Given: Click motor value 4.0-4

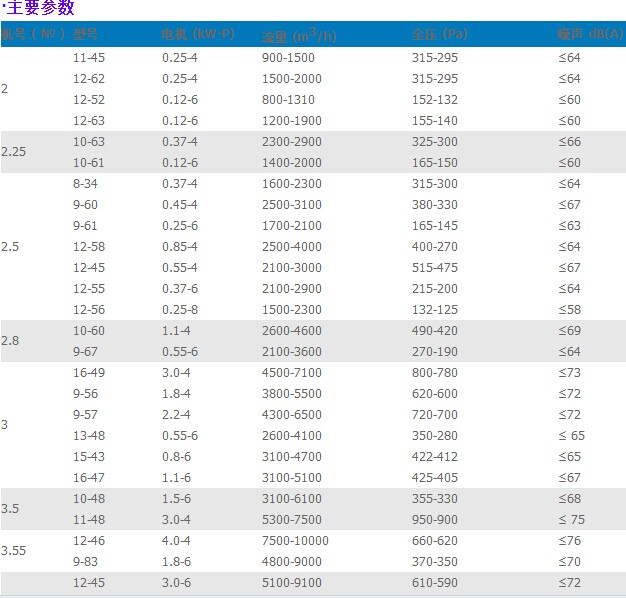Looking at the screenshot, I should (x=176, y=541).
